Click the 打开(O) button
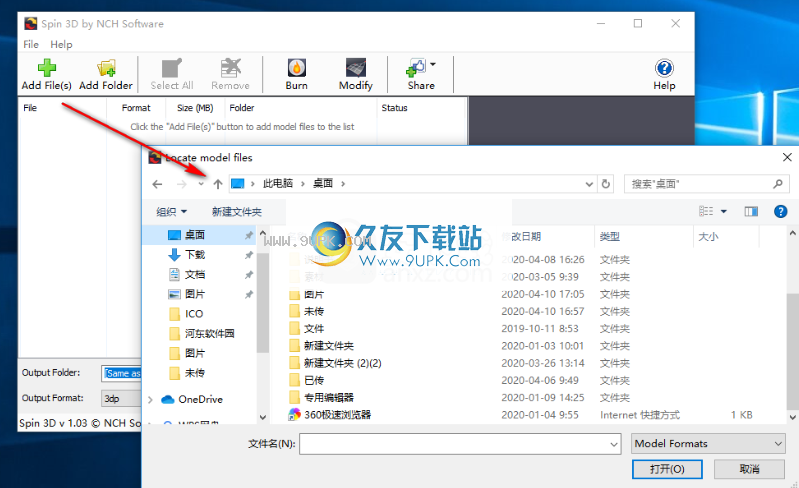 pyautogui.click(x=667, y=469)
